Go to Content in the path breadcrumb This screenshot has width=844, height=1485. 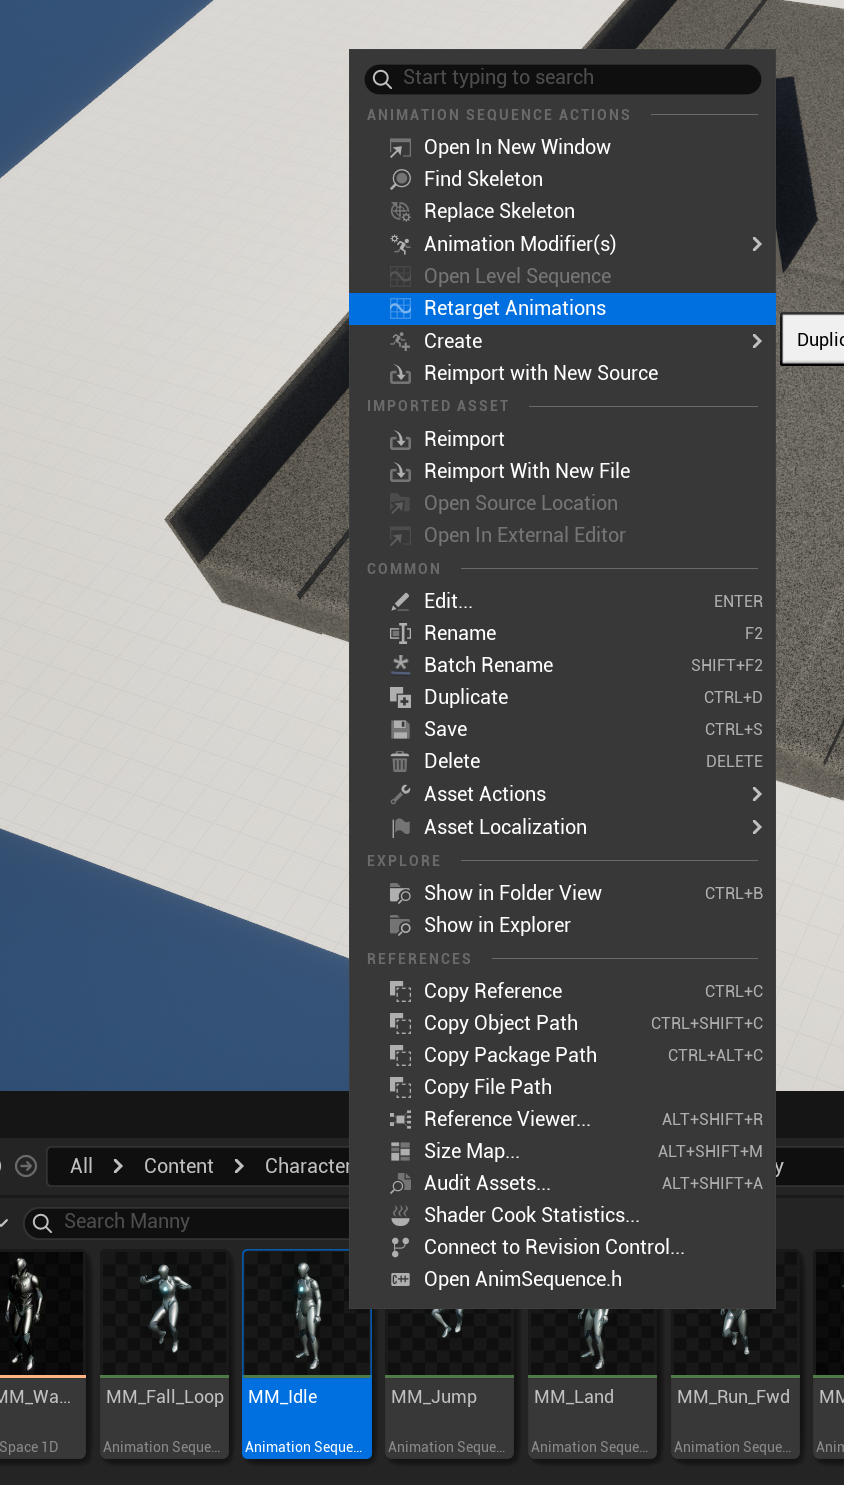179,1166
